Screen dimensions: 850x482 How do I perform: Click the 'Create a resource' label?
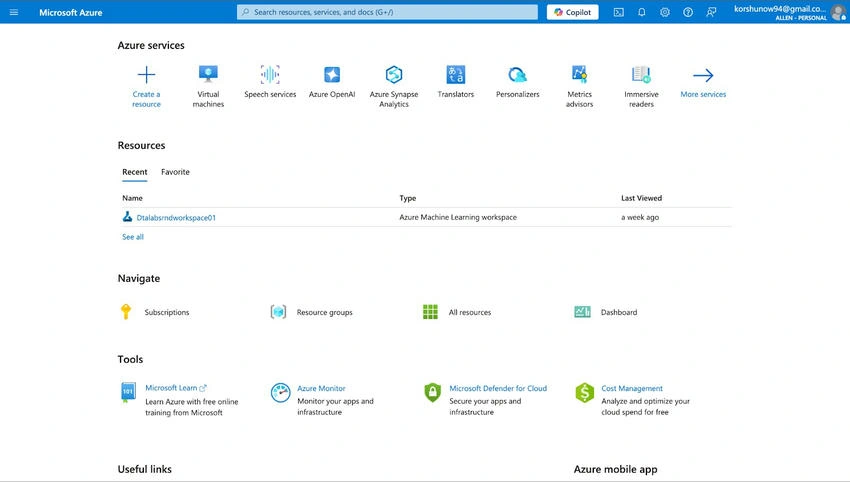click(146, 99)
